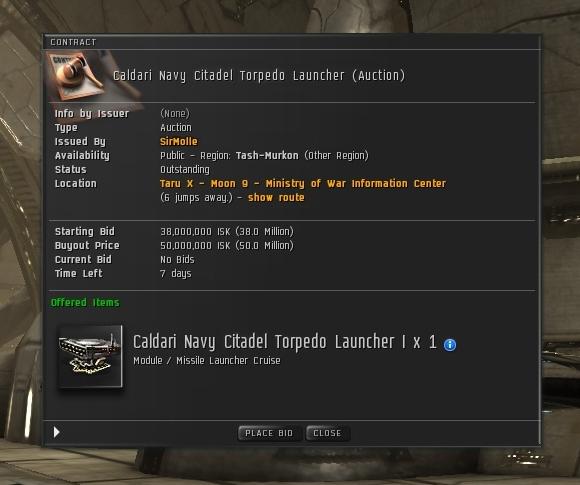Image resolution: width=580 pixels, height=485 pixels.
Task: Click the auction gavel contract icon
Action: [77, 75]
